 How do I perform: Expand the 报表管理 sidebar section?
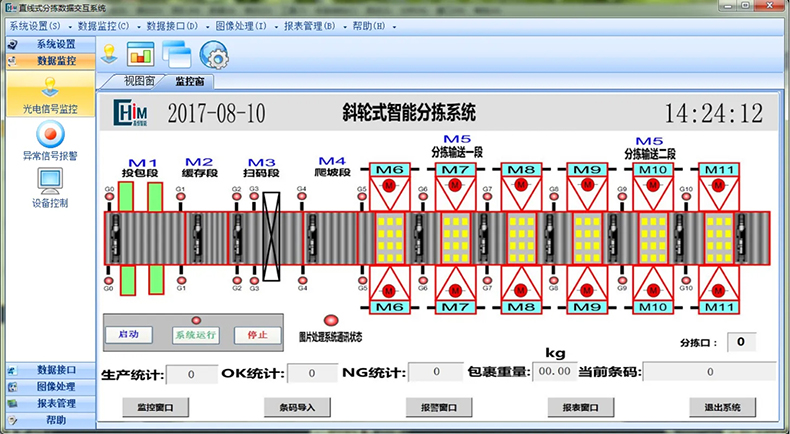tap(50, 403)
